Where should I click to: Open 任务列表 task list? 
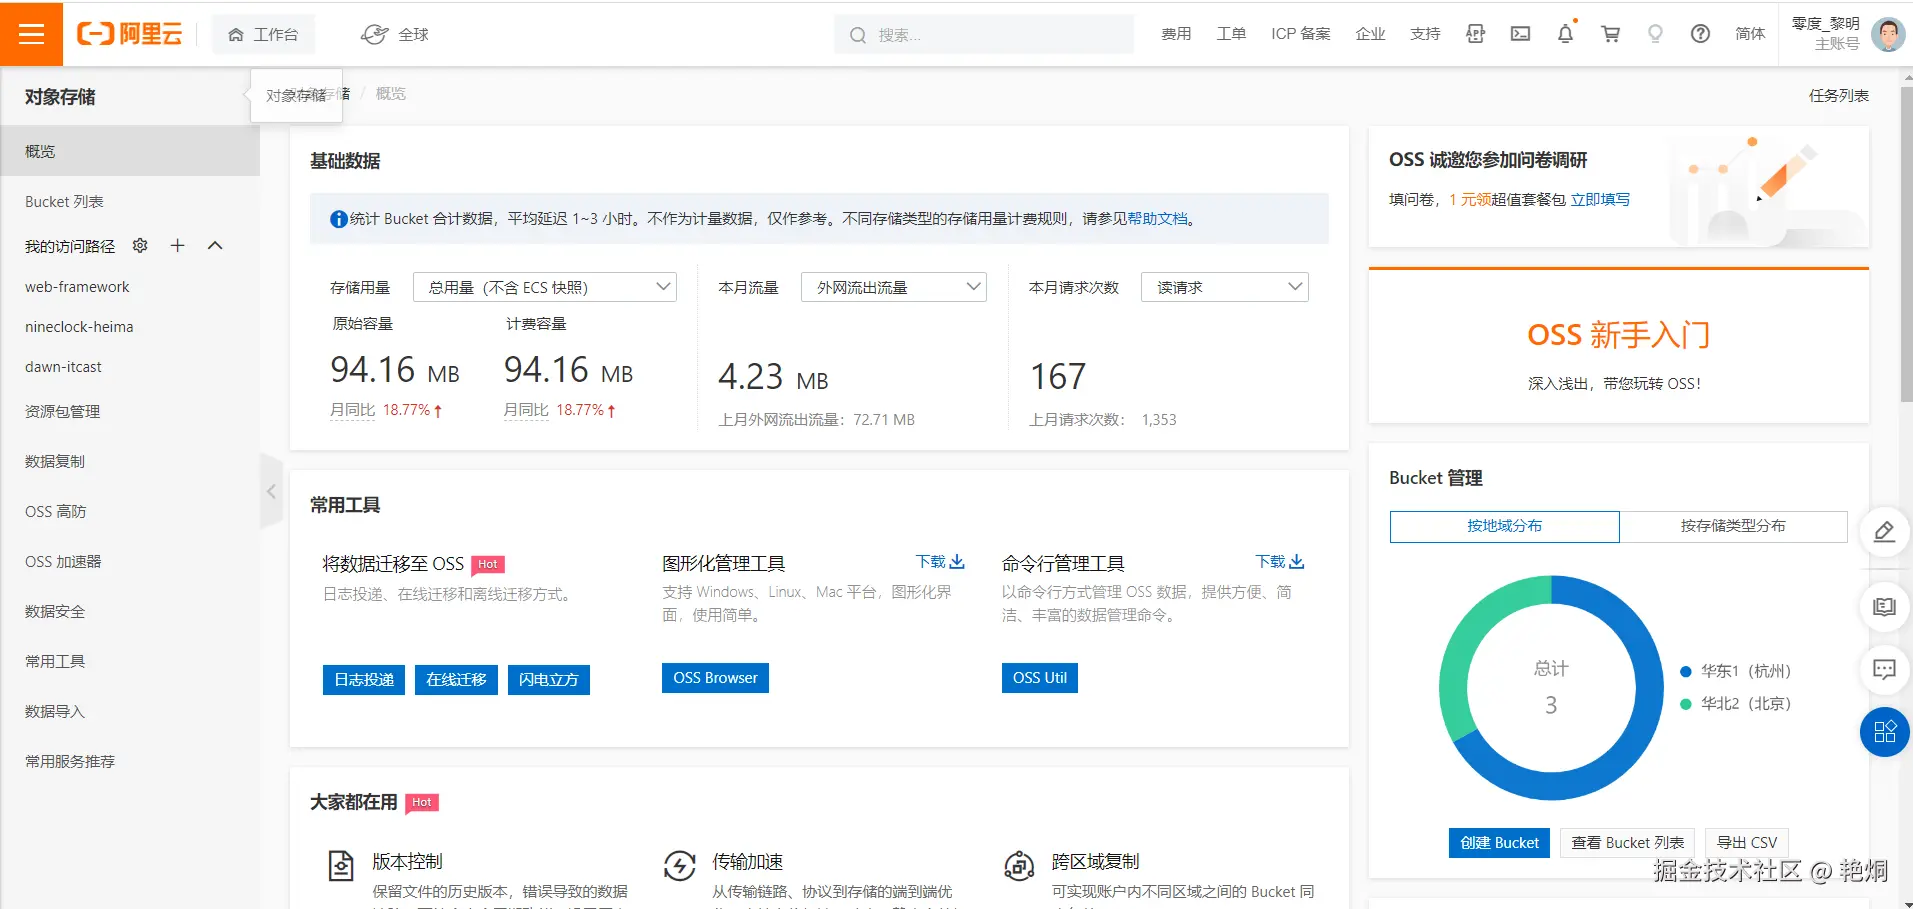click(1839, 95)
